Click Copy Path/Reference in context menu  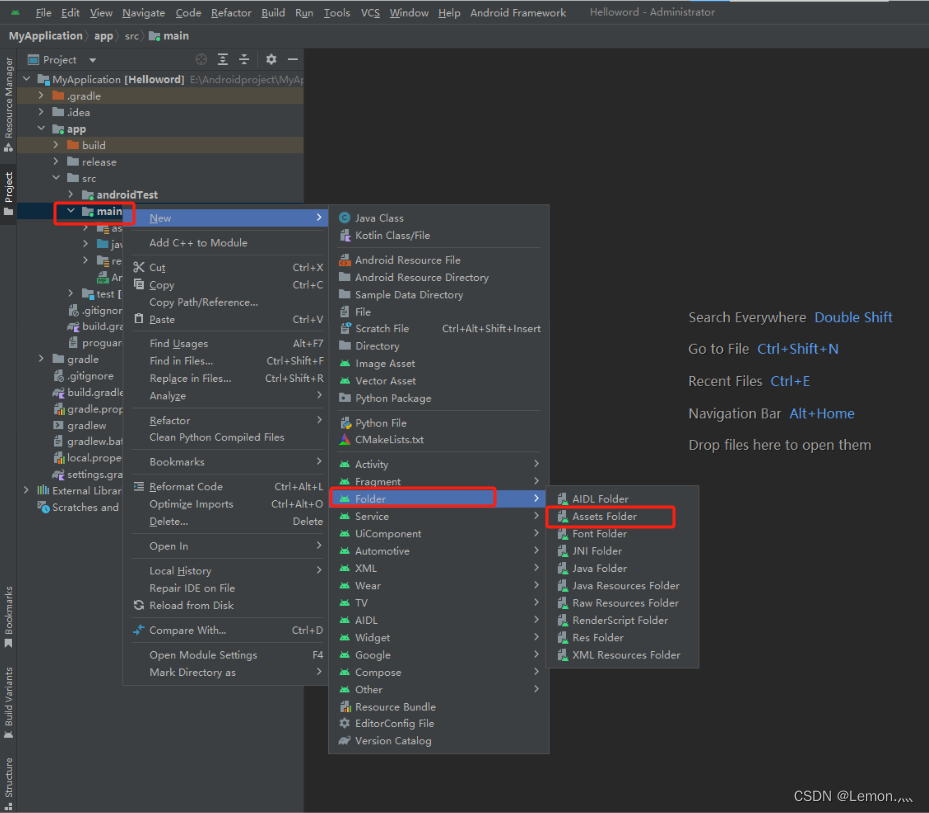click(228, 302)
